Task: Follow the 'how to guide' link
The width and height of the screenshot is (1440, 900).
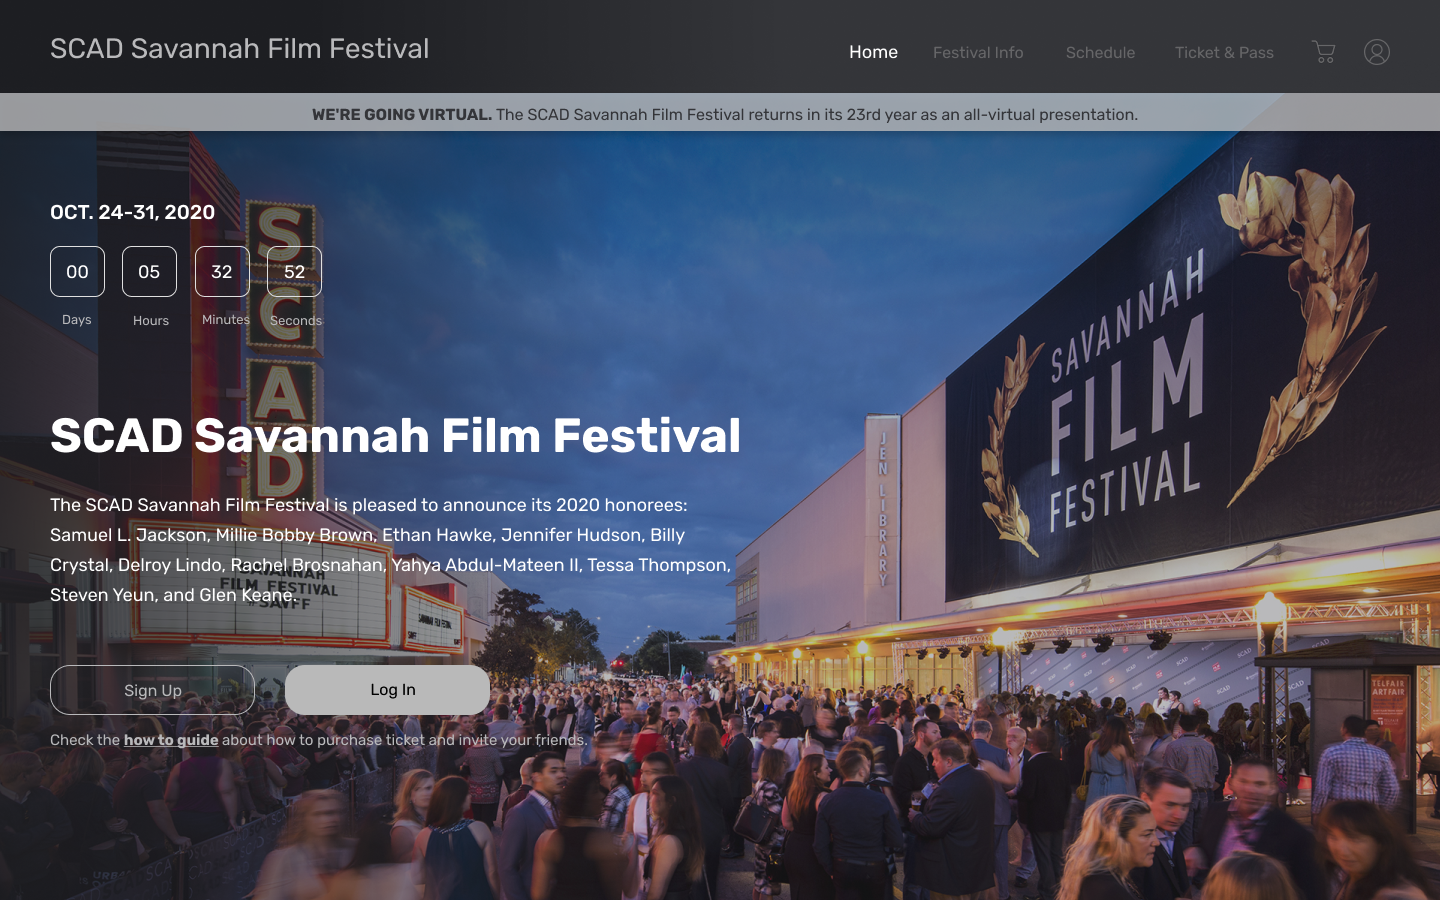Action: 171,740
